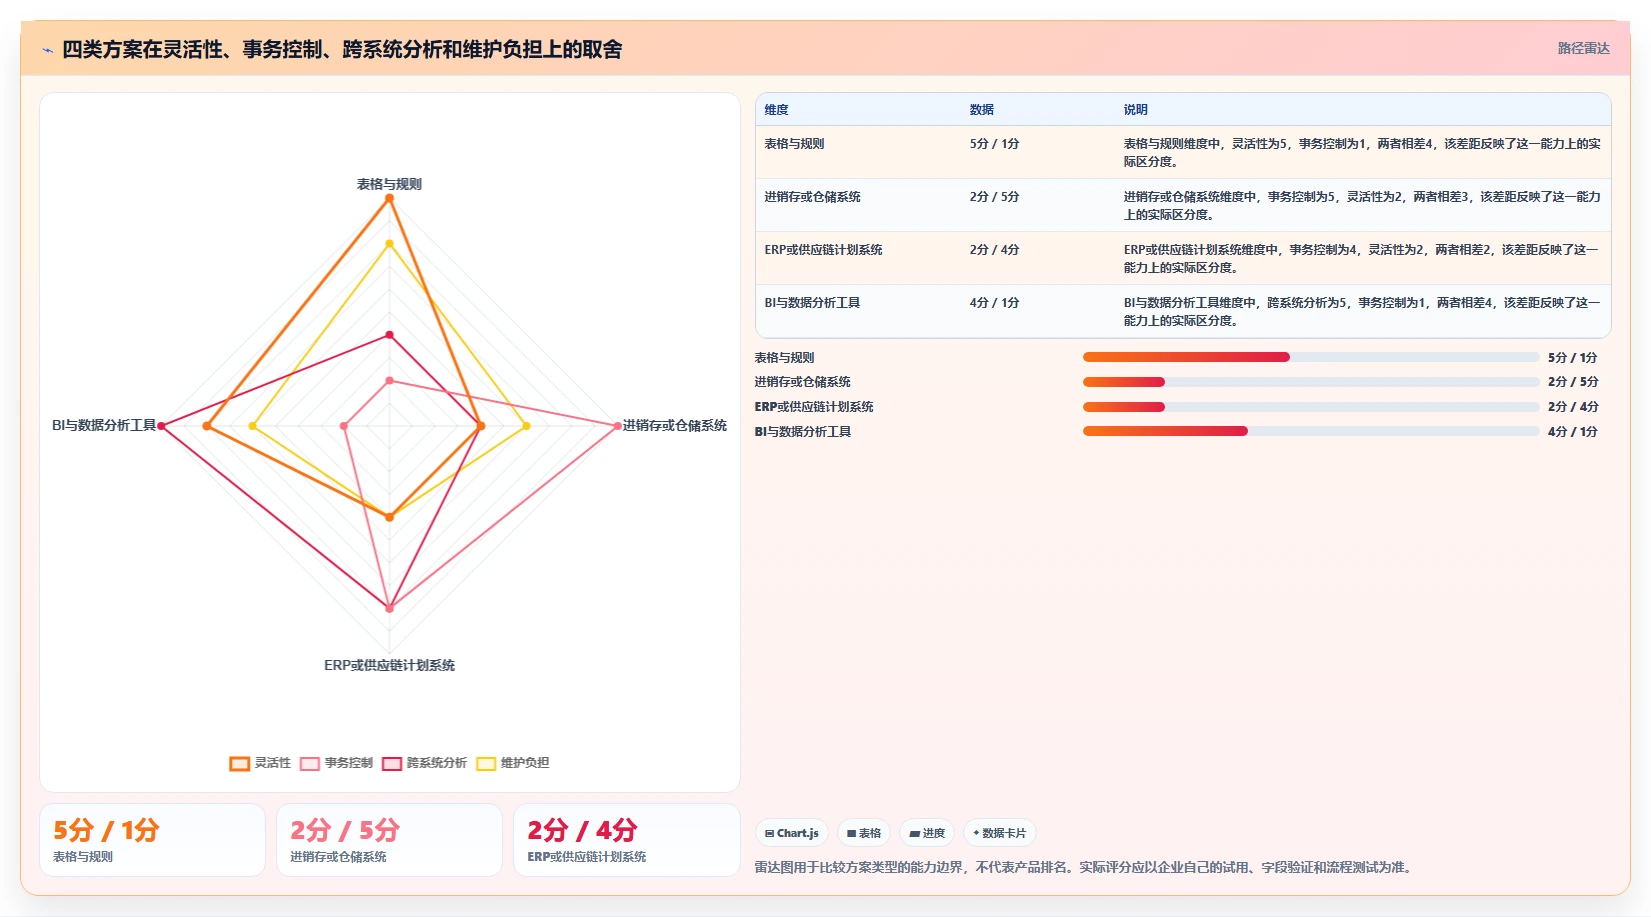Select the yellow 维护负担 point on 进销存 axis

526,426
